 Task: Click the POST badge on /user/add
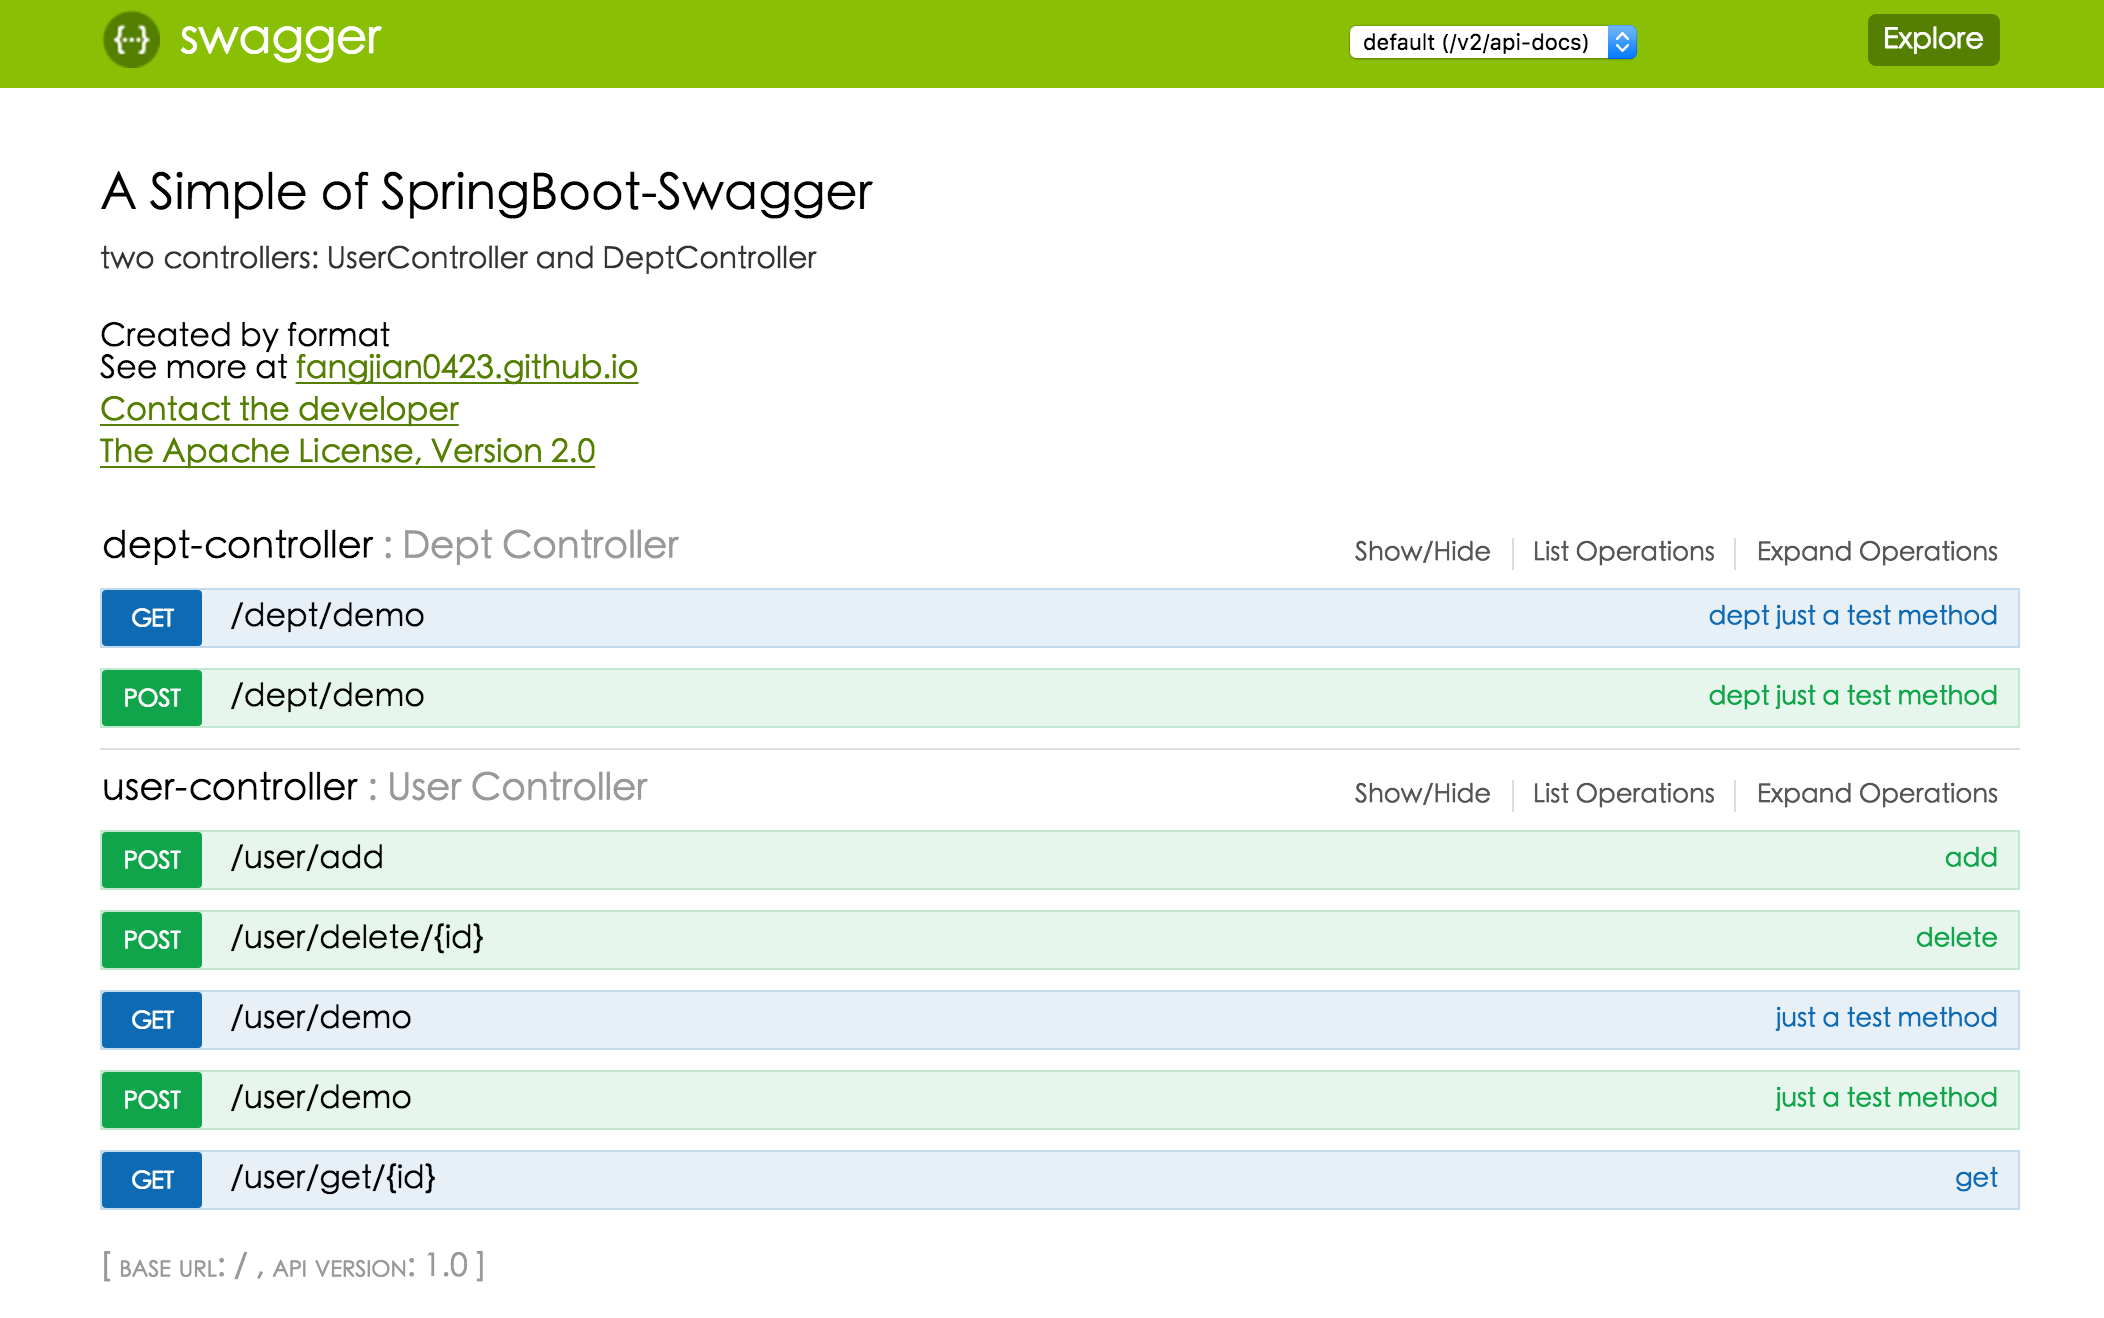pyautogui.click(x=150, y=859)
